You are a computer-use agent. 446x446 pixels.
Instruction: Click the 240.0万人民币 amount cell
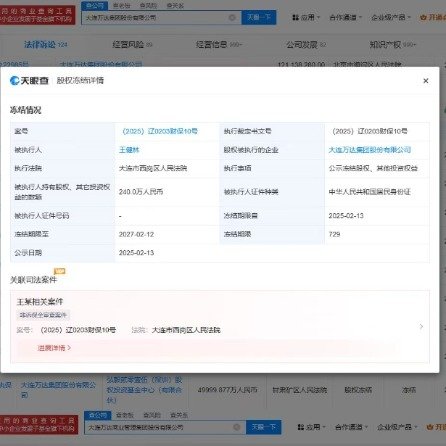pyautogui.click(x=141, y=192)
